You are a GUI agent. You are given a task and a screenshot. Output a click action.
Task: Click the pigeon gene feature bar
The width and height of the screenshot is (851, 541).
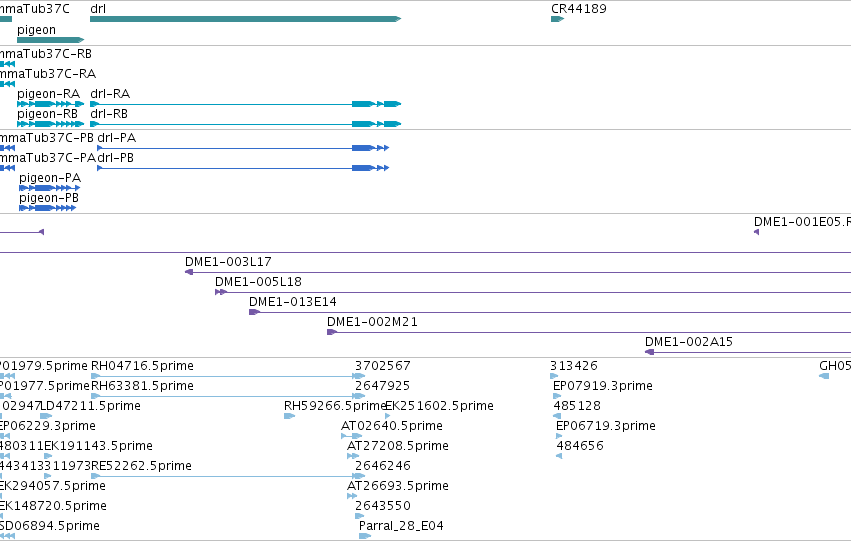(50, 40)
